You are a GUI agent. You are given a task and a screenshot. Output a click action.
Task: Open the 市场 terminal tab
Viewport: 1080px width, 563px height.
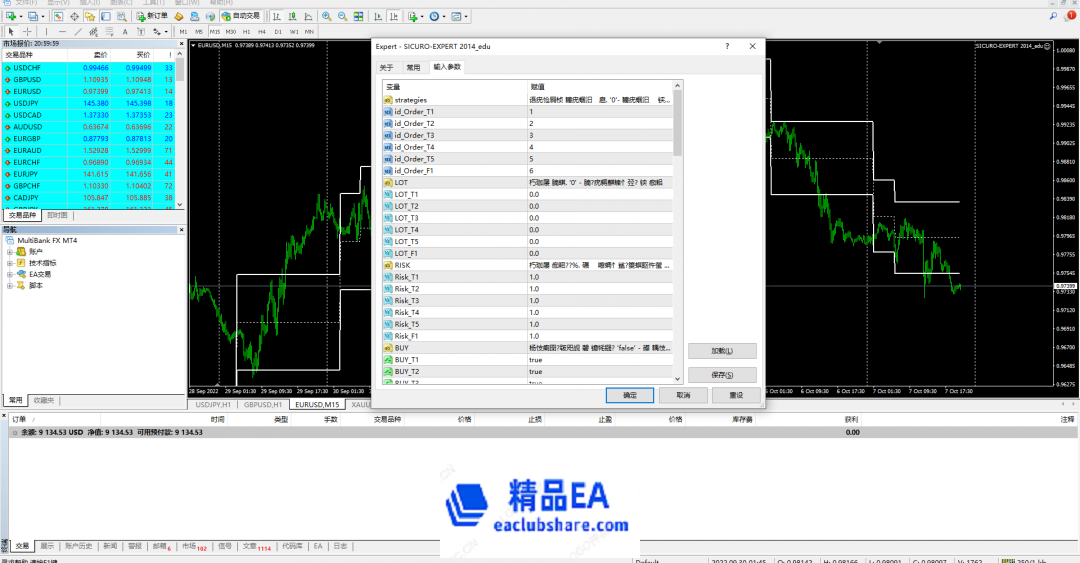click(194, 546)
